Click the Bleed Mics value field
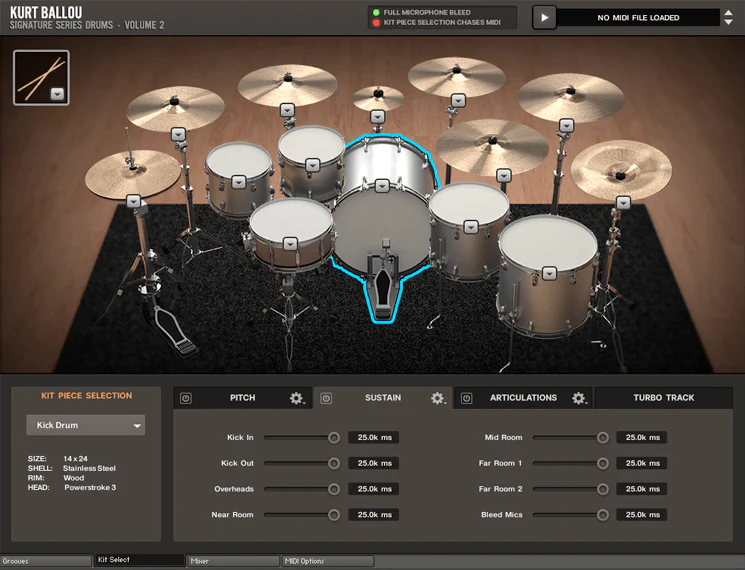Screen dimensions: 745x570 tap(641, 515)
